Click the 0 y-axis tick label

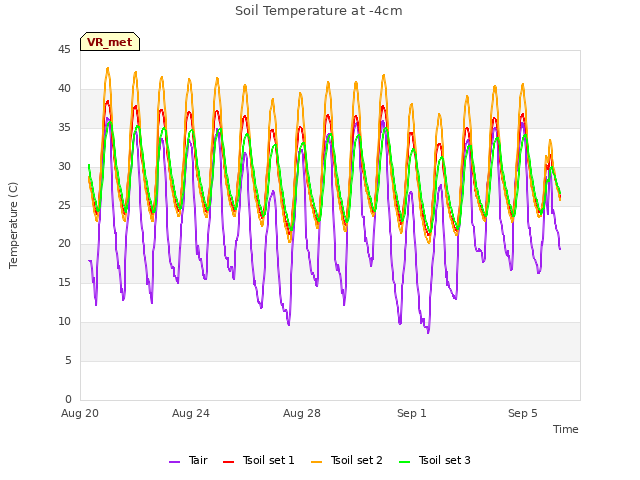68,399
